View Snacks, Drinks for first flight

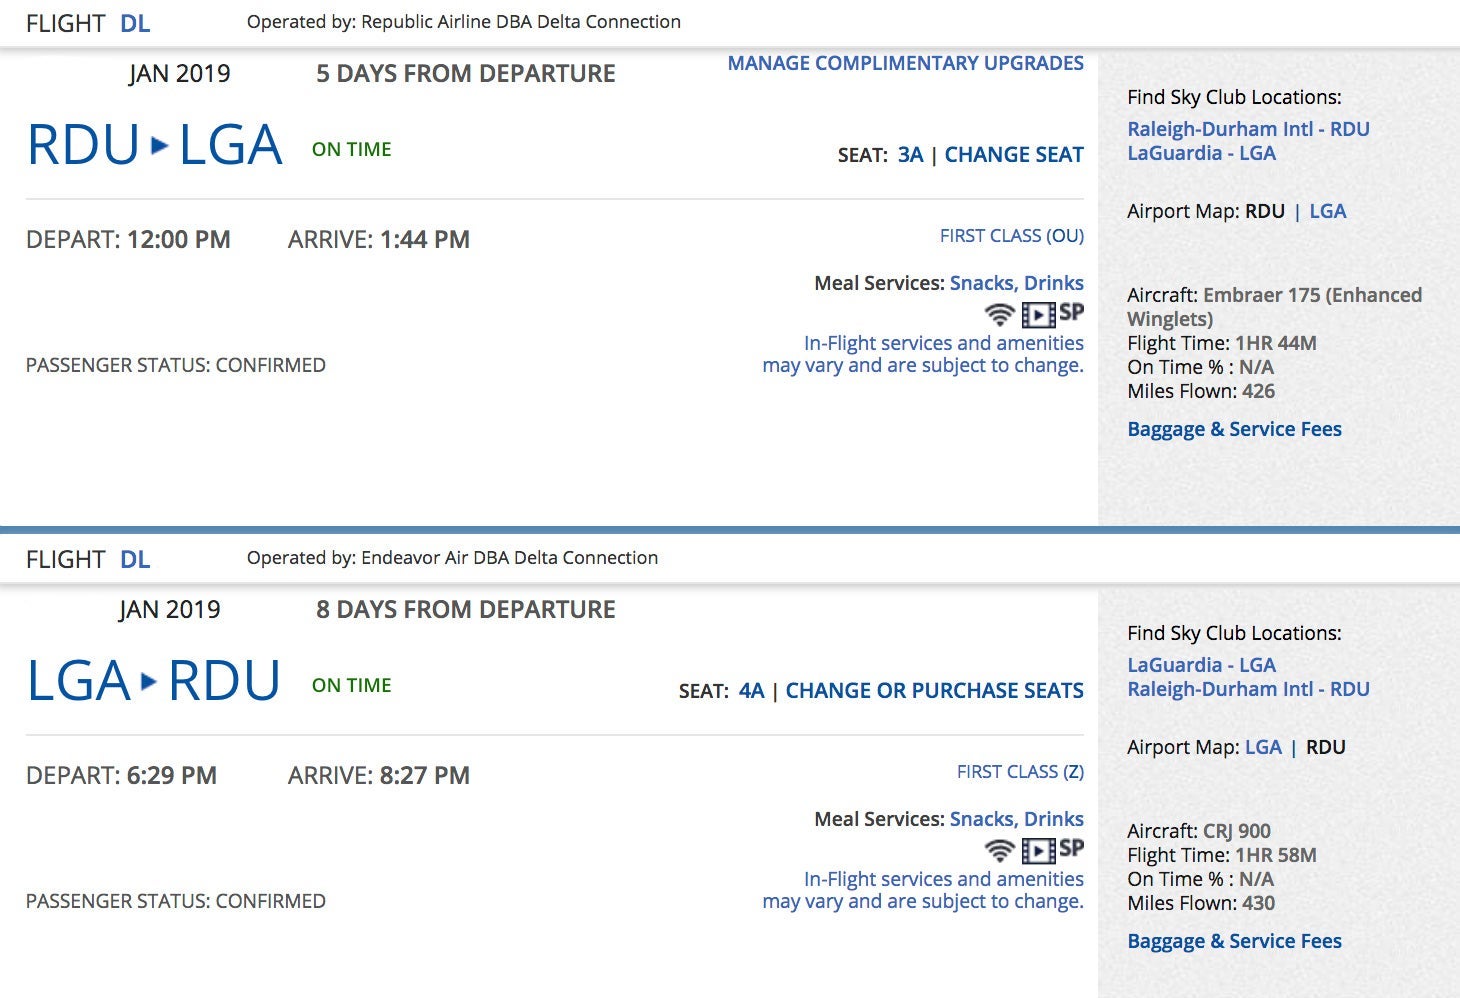click(1016, 283)
